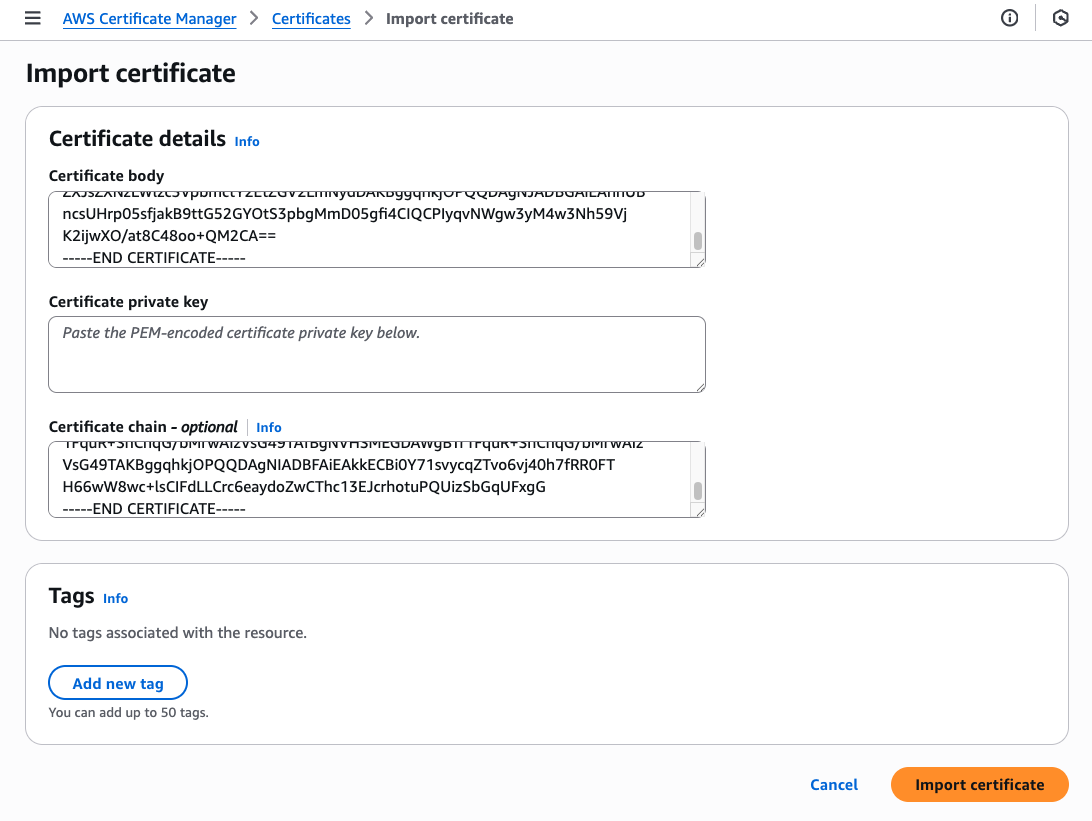
Task: Open Info next to Certificate chain heading
Action: tap(268, 427)
